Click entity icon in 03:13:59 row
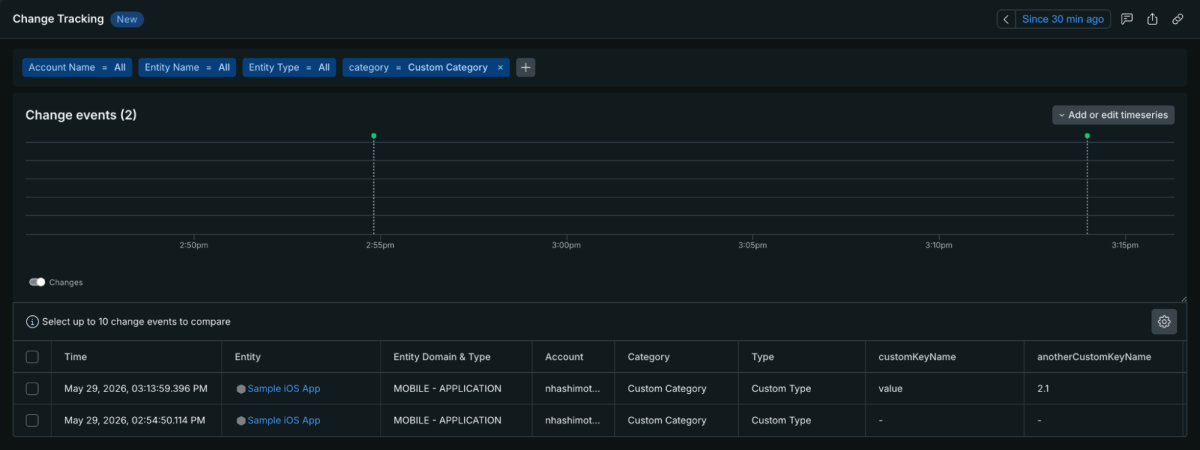 coord(241,388)
